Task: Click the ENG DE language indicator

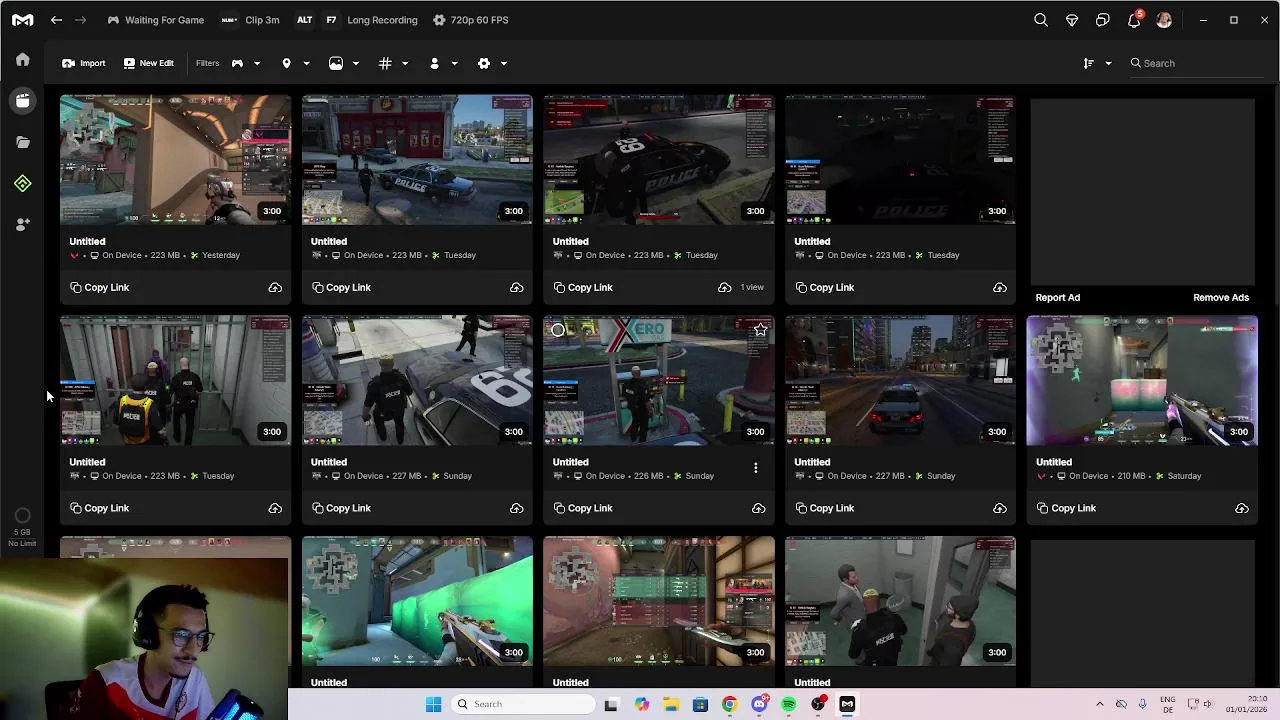Action: (1168, 704)
